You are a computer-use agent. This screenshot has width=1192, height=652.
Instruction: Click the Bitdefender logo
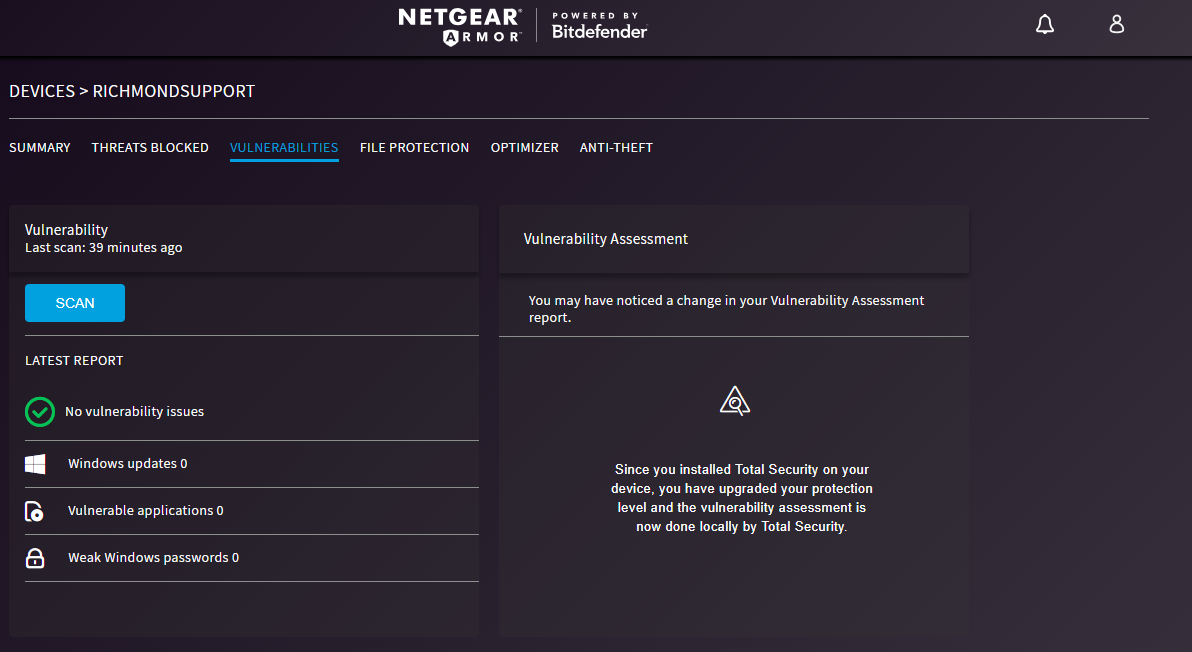598,27
